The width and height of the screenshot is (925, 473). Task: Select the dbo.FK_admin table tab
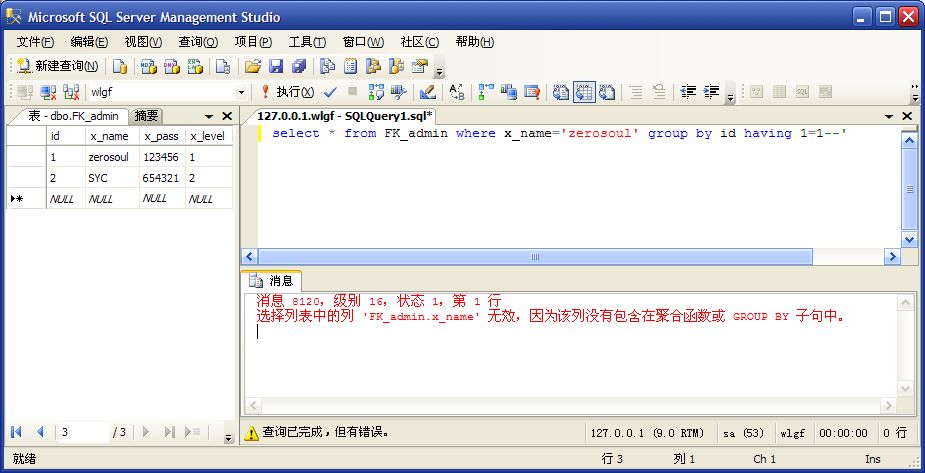click(71, 116)
